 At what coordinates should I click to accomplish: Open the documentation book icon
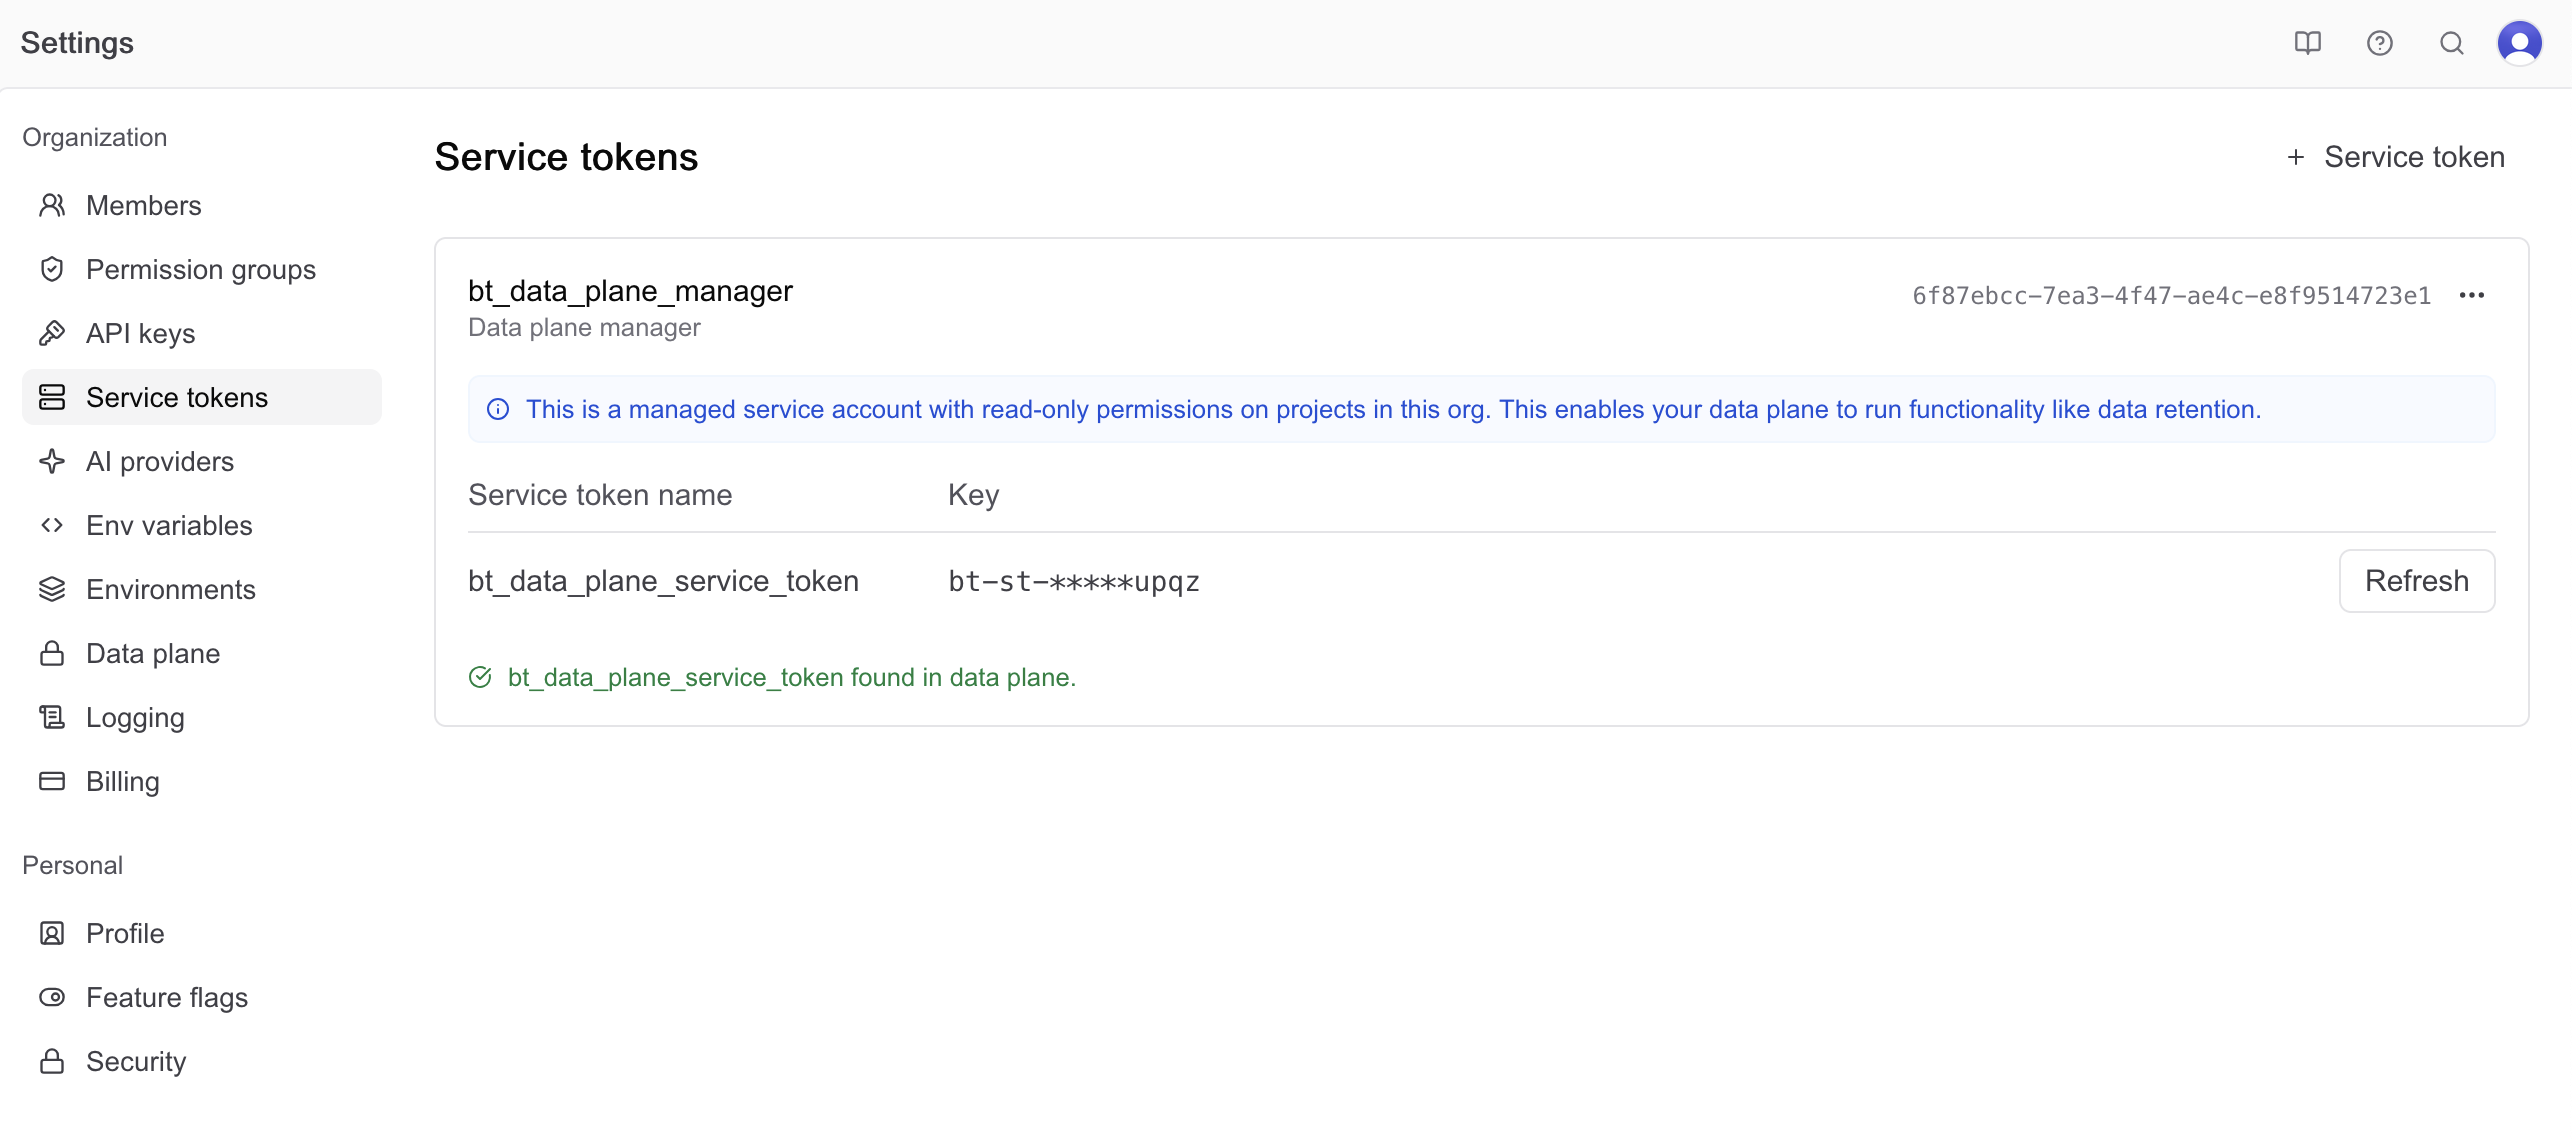click(2308, 43)
